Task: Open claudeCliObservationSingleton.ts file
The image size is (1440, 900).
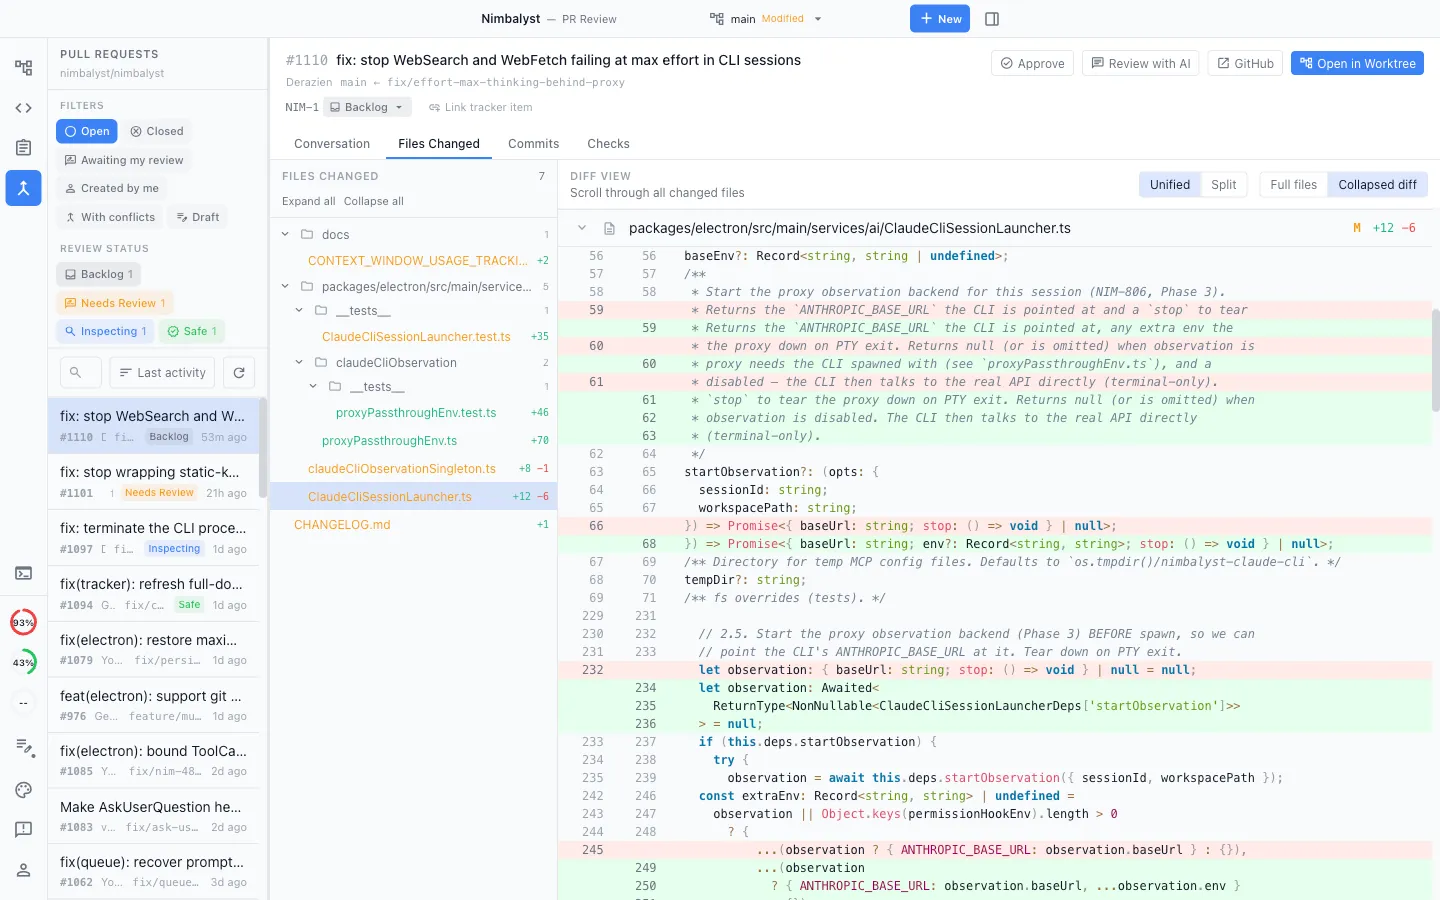Action: [x=413, y=468]
